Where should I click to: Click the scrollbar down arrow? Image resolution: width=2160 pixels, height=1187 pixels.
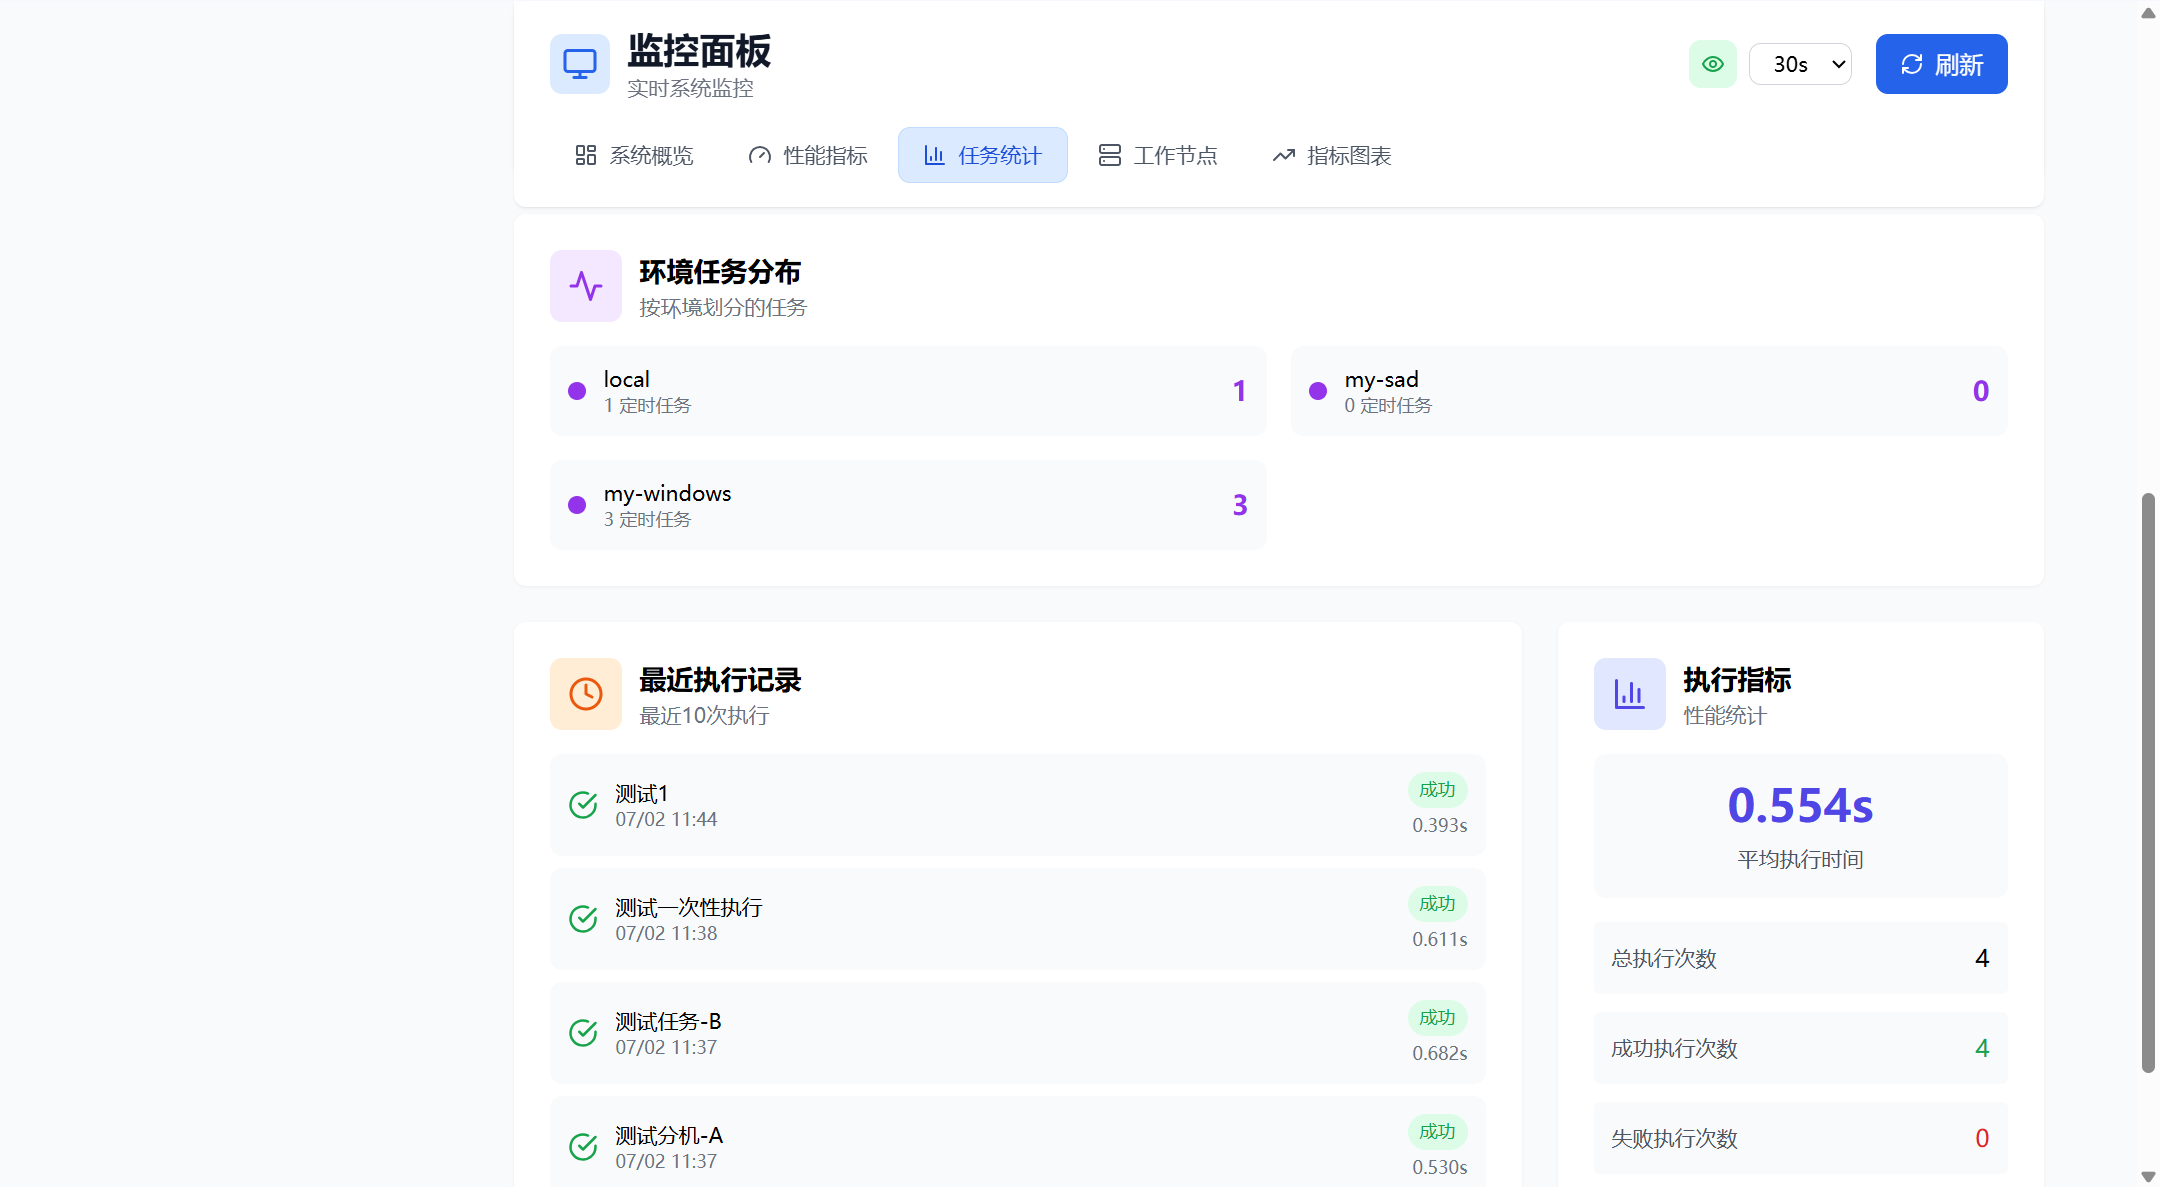point(2148,1176)
